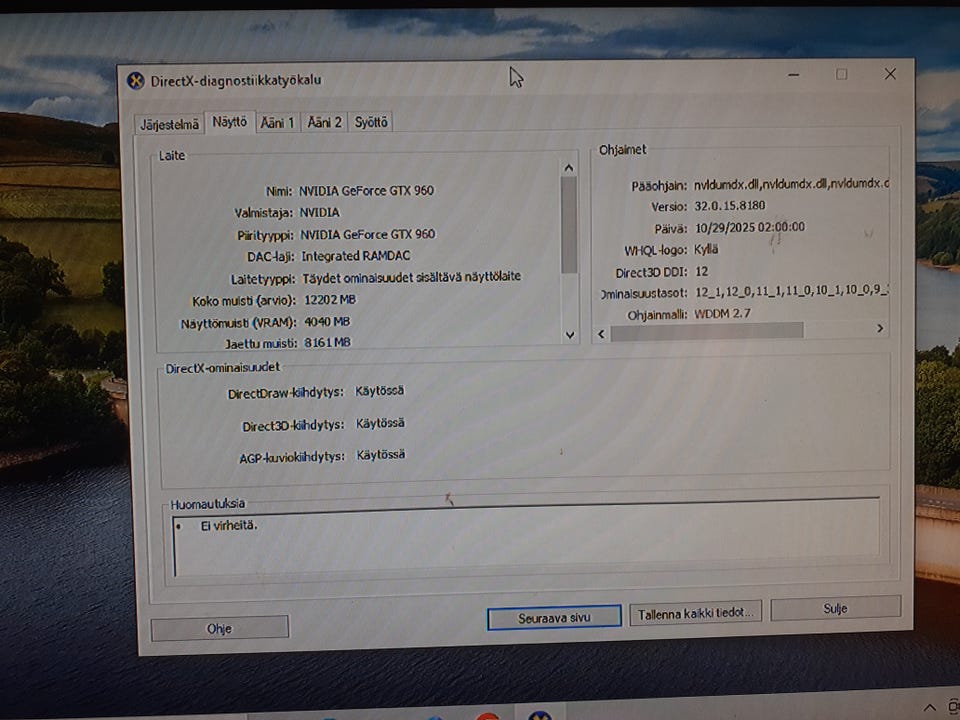960x720 pixels.
Task: Click Tallenna kaikki tiedot button
Action: click(x=696, y=613)
